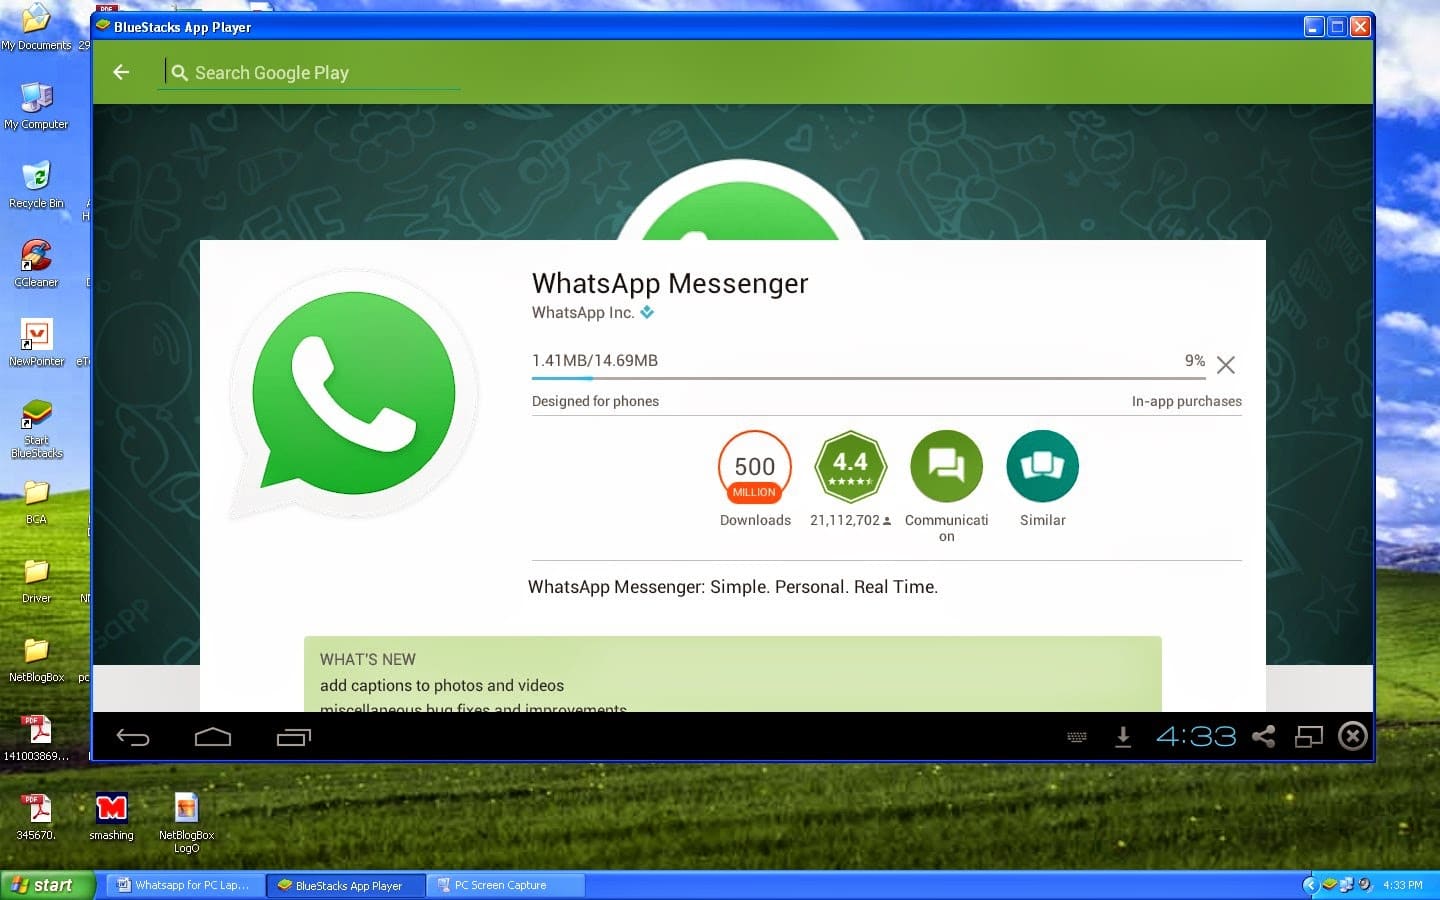The width and height of the screenshot is (1440, 900).
Task: Open Recycle Bin desktop icon
Action: 36,184
